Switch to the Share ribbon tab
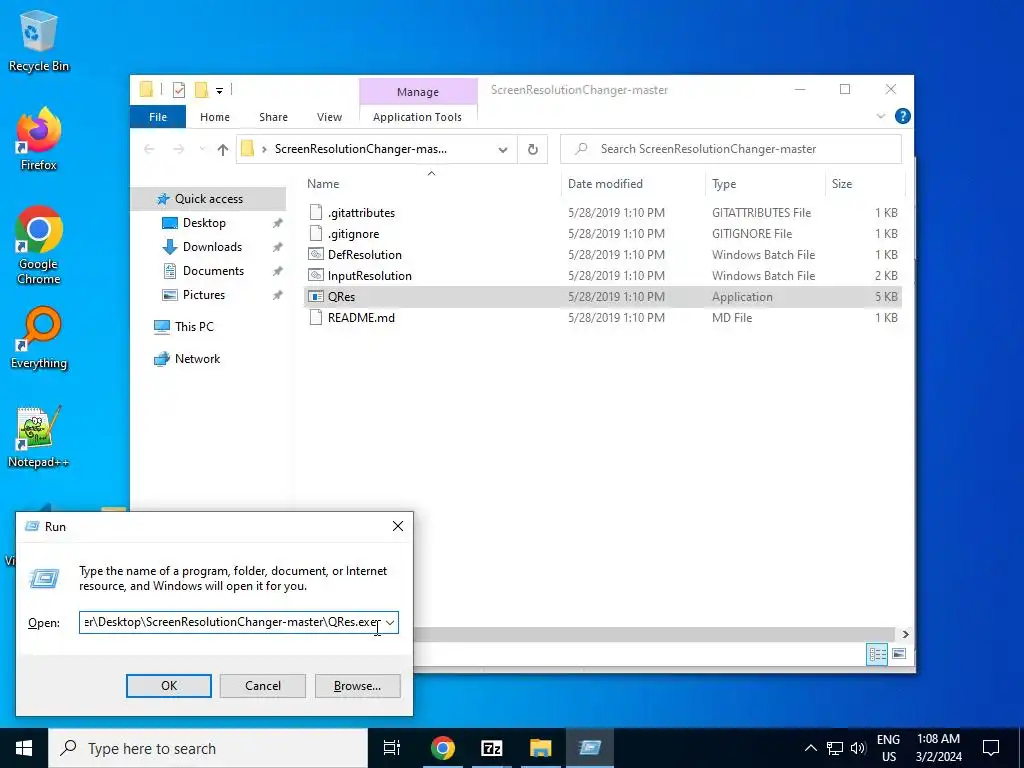 (x=273, y=117)
